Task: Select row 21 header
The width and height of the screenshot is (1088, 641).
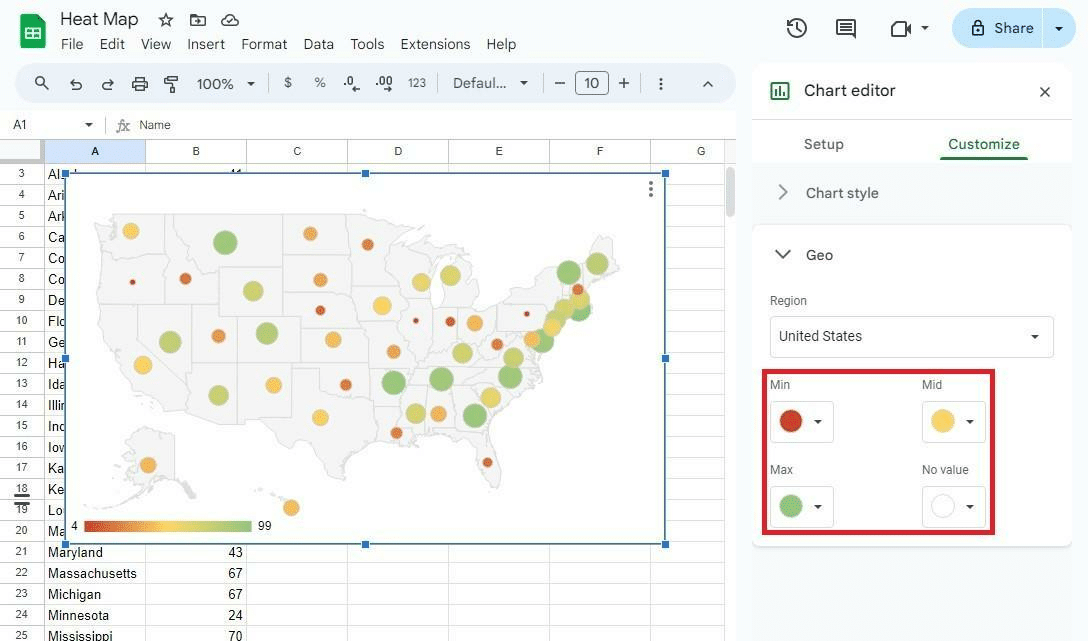Action: (22, 552)
